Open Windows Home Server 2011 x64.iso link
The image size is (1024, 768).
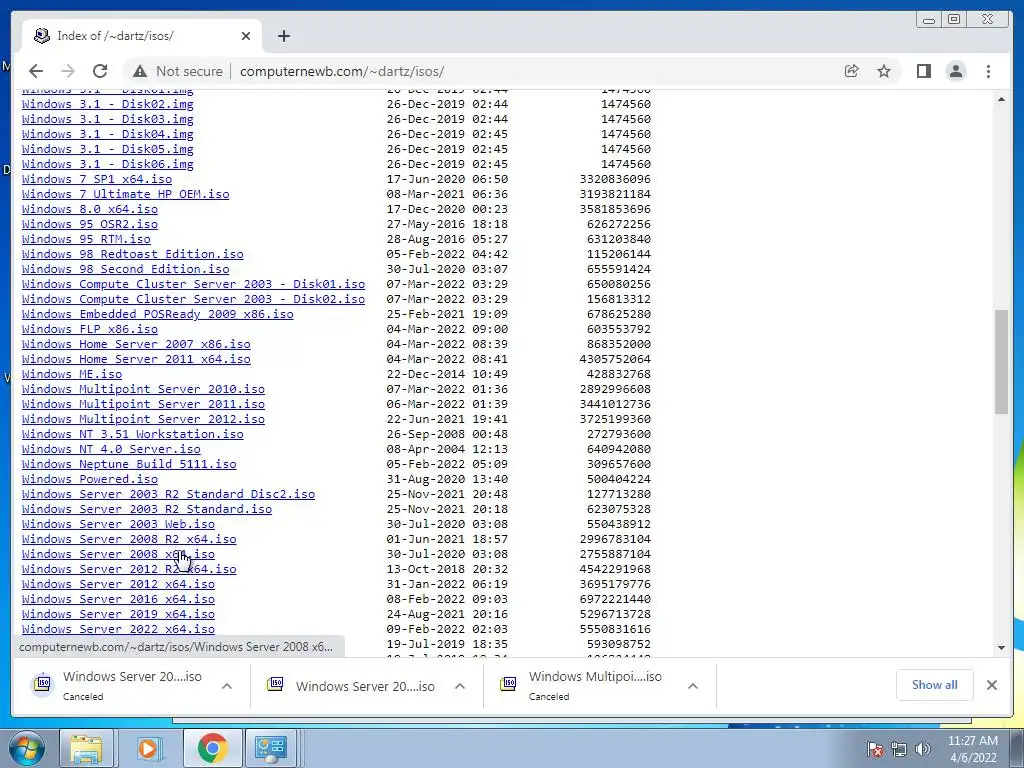coord(136,359)
